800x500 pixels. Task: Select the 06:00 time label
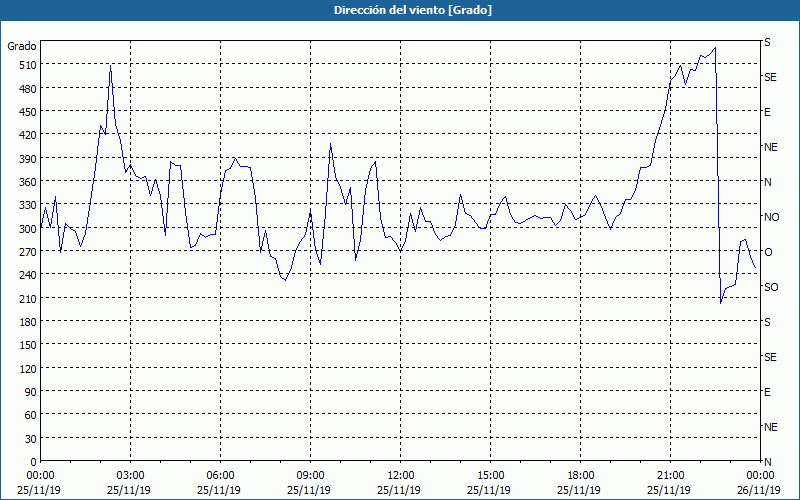coord(220,476)
